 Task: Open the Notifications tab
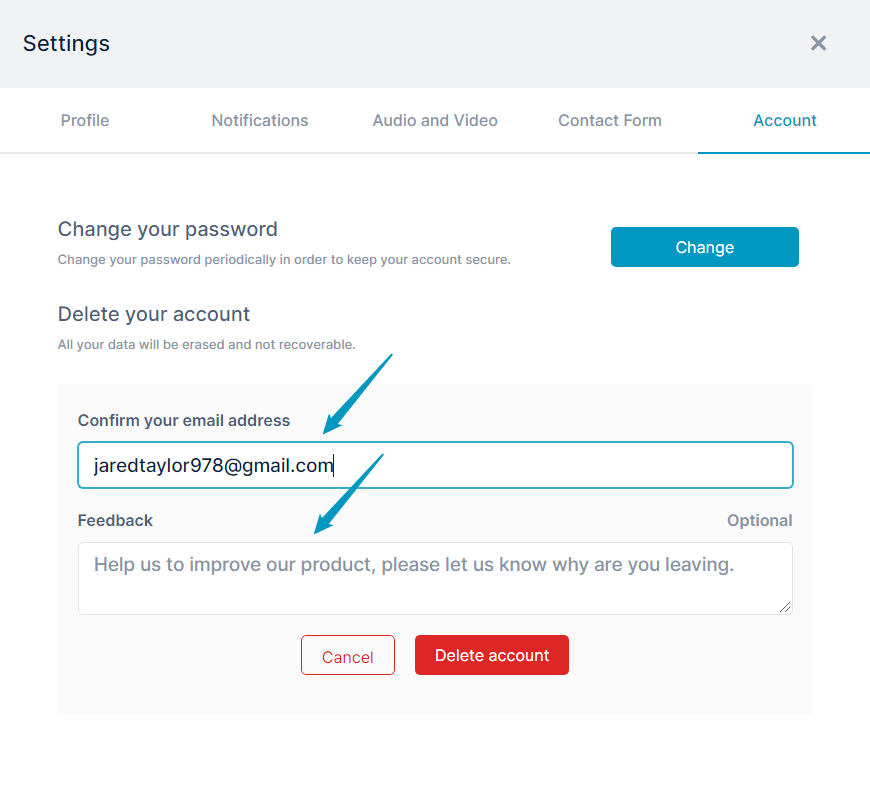[x=260, y=120]
